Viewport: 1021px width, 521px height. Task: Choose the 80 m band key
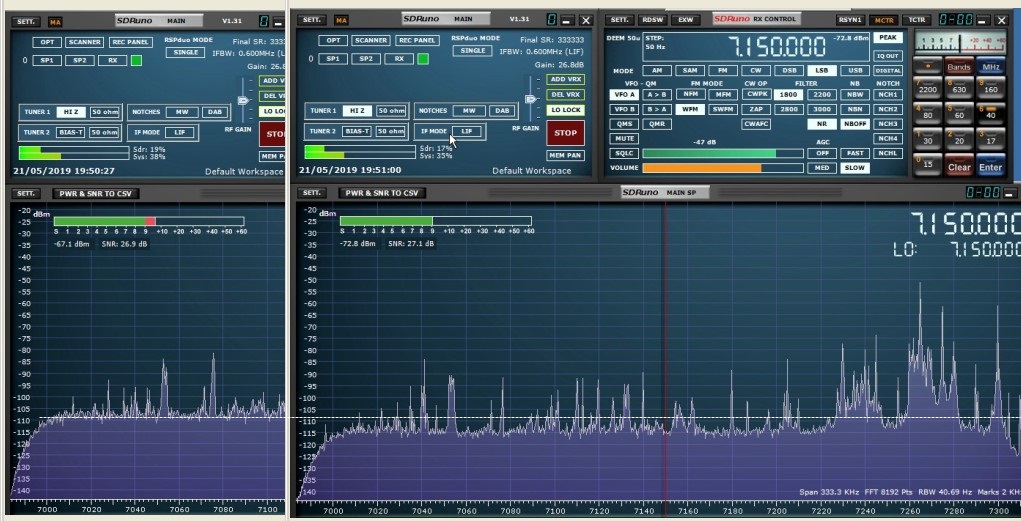click(927, 113)
